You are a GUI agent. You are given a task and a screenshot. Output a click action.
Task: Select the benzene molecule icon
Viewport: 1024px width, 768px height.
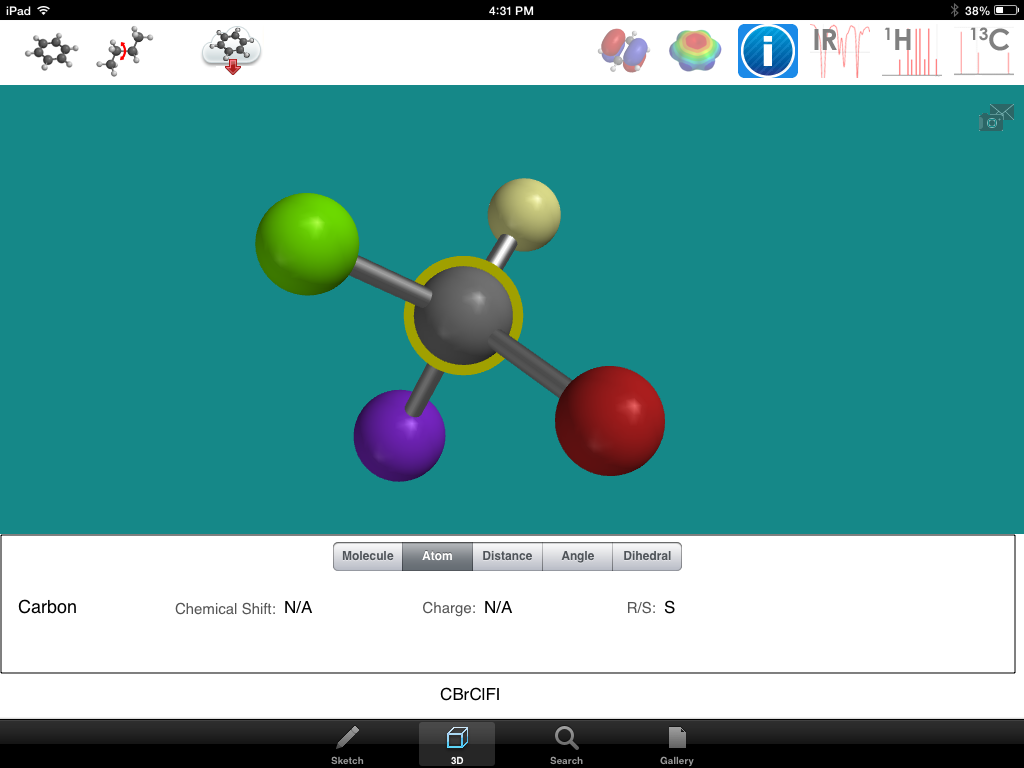click(x=49, y=49)
